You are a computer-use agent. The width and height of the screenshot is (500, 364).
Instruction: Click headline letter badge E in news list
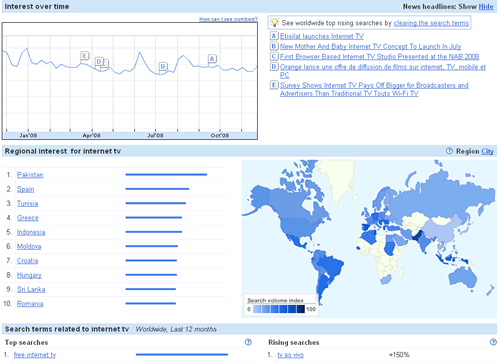point(274,85)
